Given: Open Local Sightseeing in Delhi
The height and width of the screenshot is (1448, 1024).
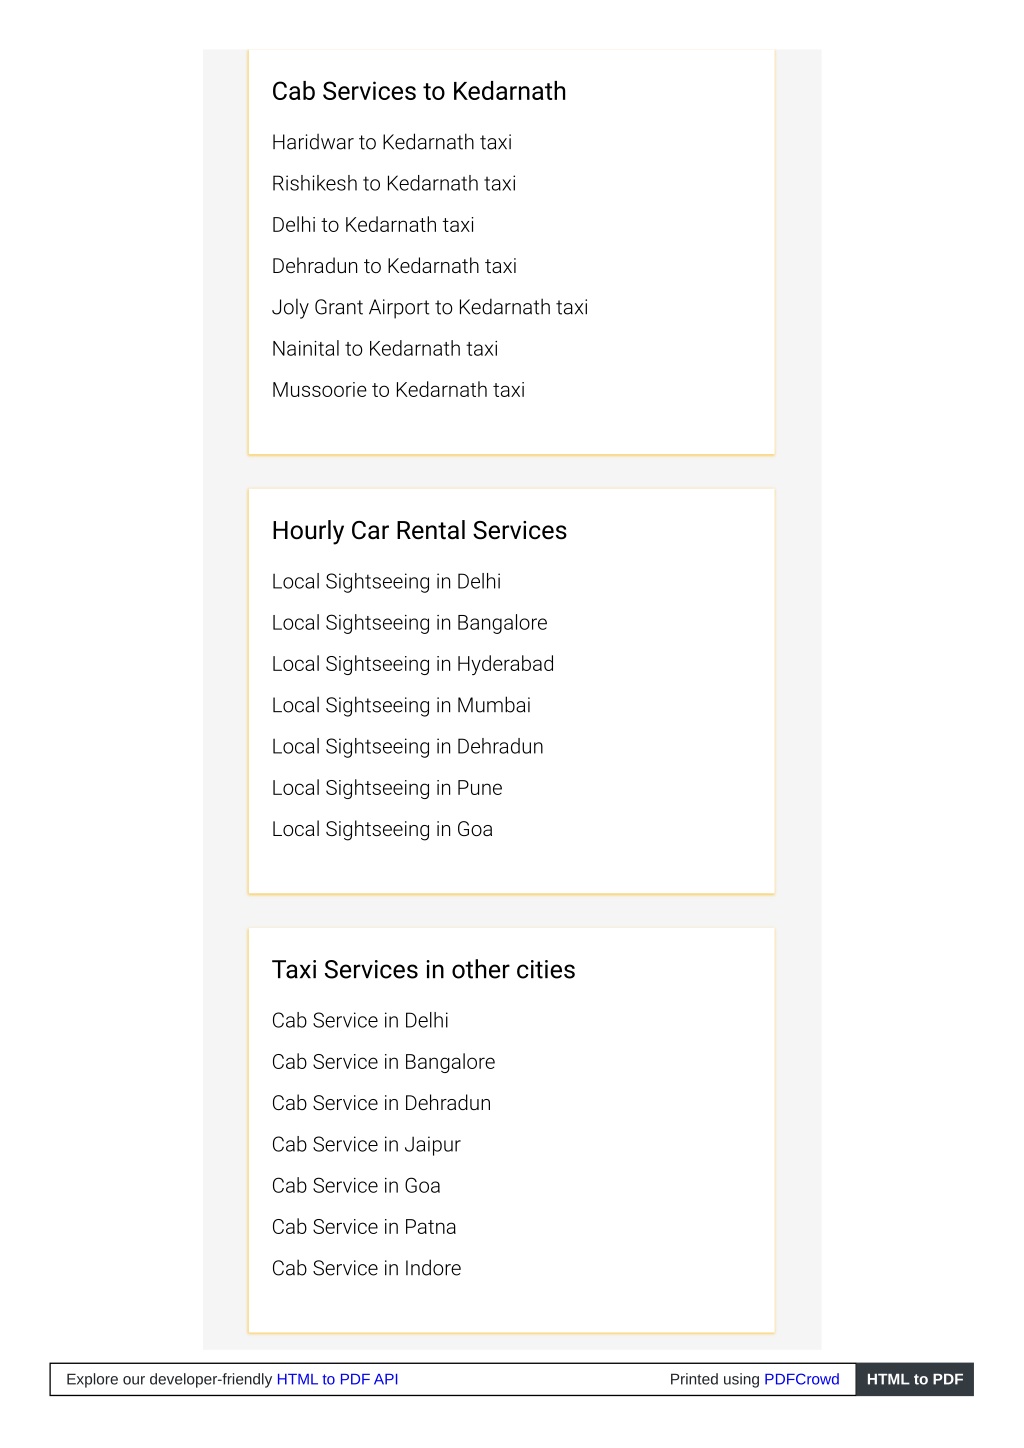Looking at the screenshot, I should coord(386,582).
